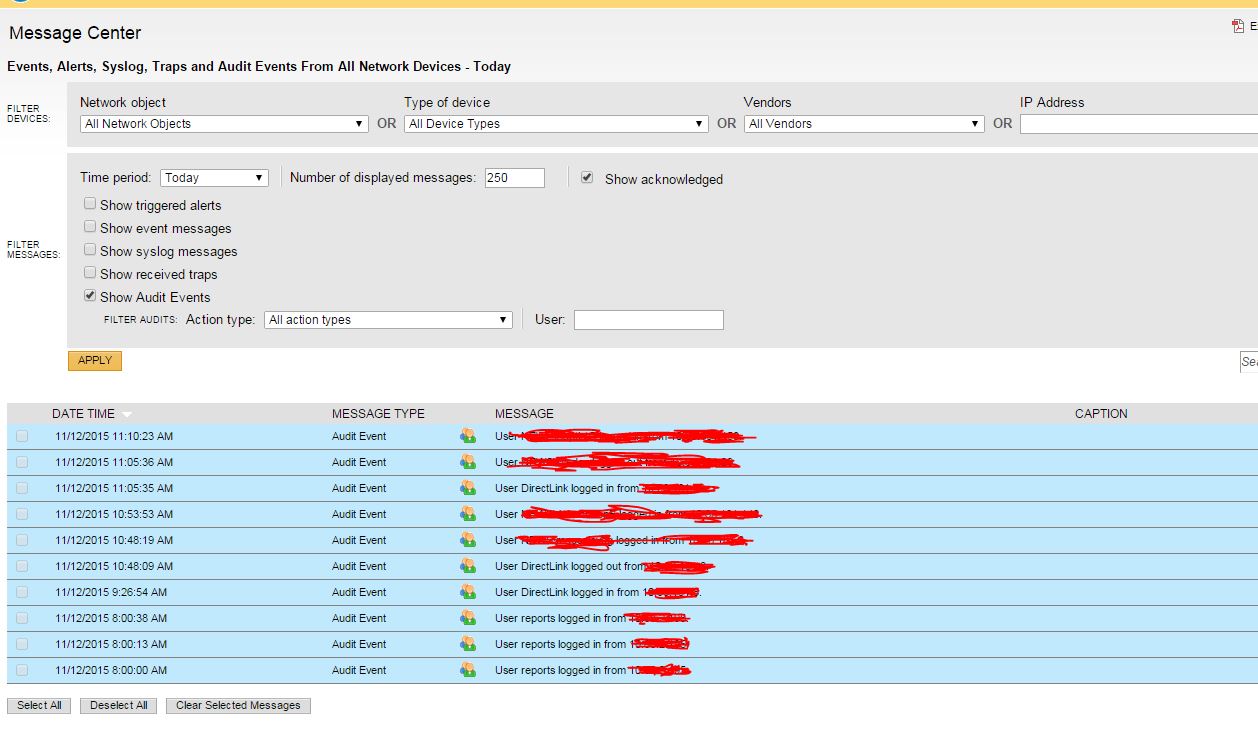This screenshot has width=1258, height=731.
Task: Click the DATE TIME sort arrow
Action: 127,414
